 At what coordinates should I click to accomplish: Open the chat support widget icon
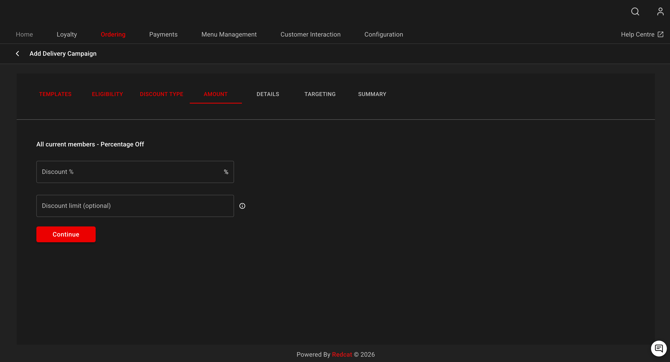(x=658, y=348)
